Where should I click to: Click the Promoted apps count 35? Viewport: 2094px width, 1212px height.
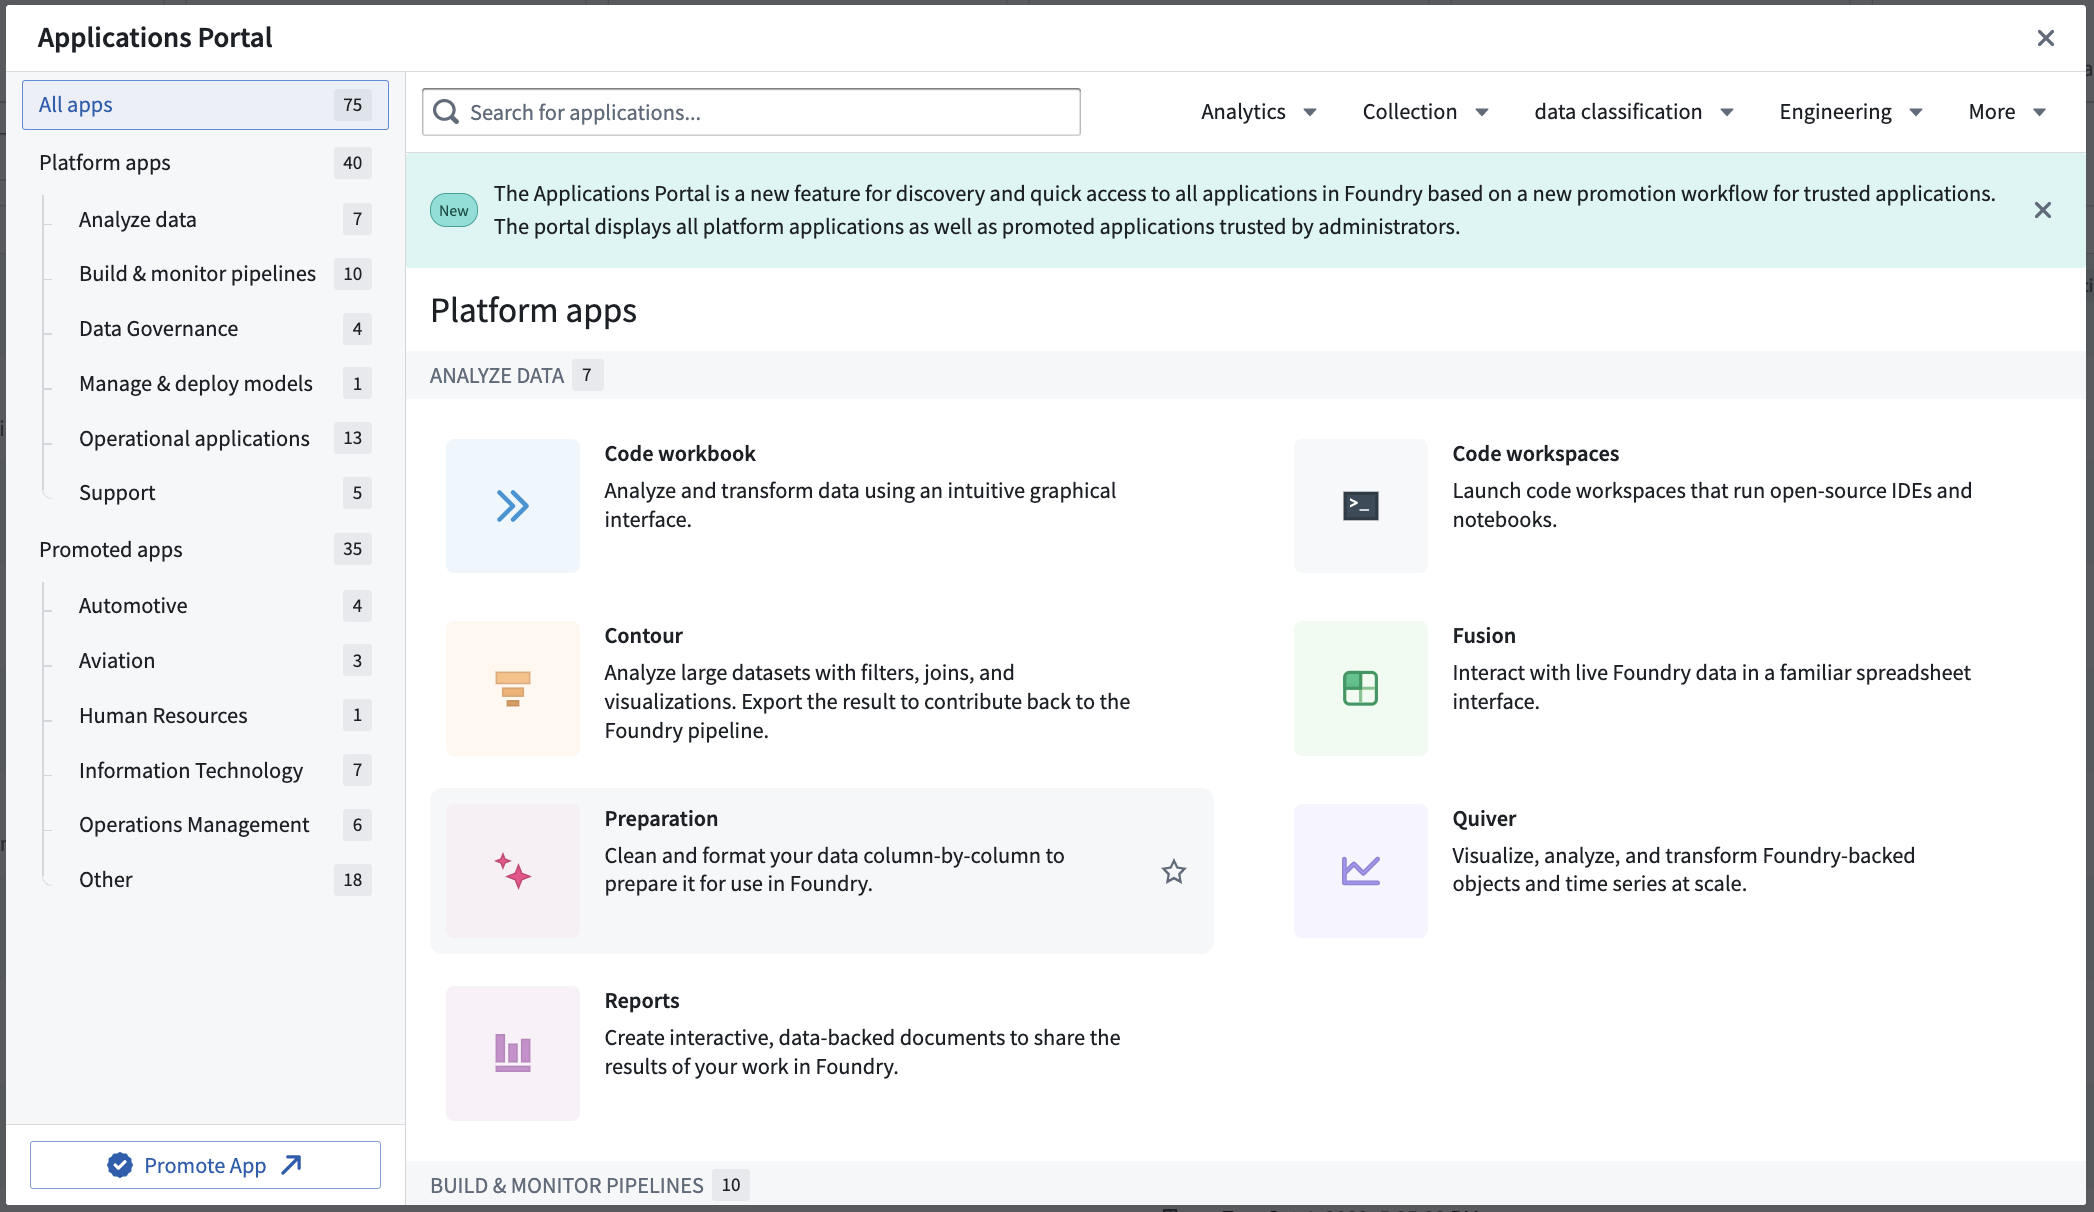(353, 549)
